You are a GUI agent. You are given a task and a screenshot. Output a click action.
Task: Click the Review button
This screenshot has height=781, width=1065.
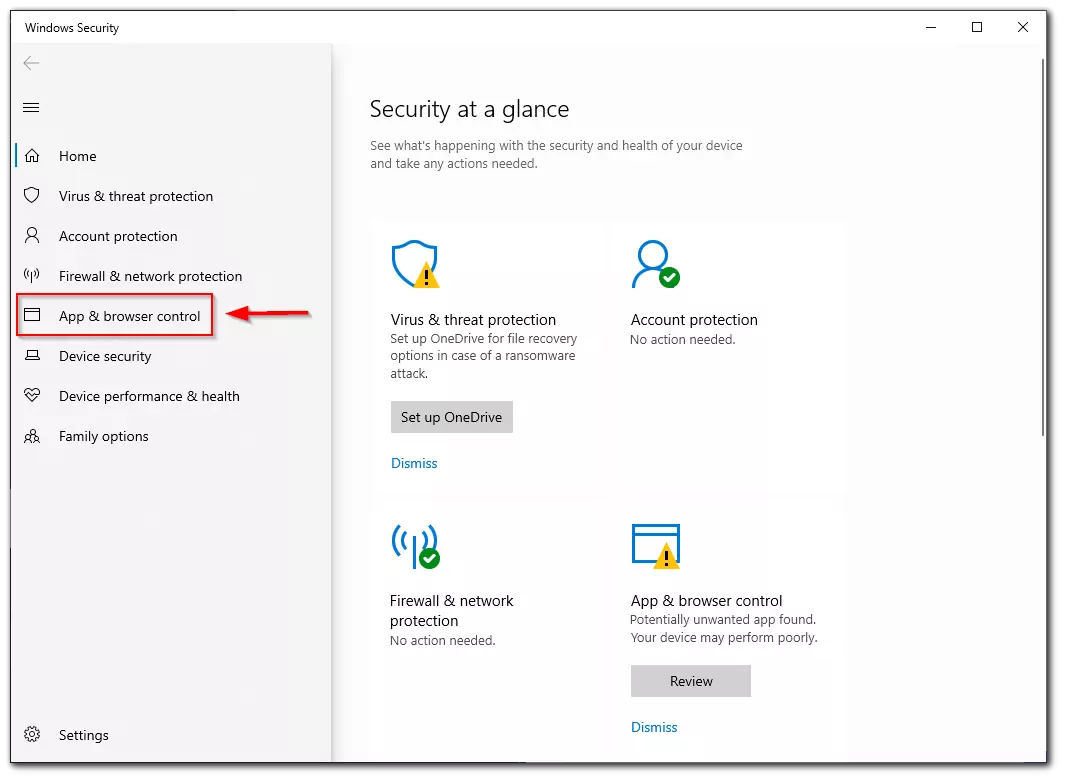point(691,680)
